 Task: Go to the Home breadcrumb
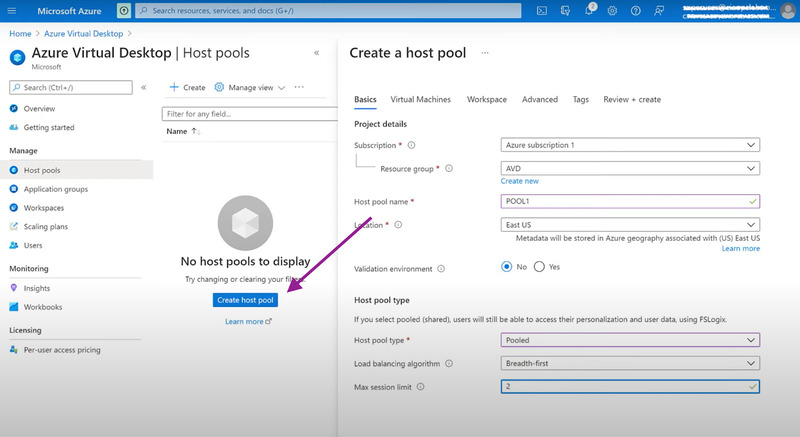click(x=20, y=34)
